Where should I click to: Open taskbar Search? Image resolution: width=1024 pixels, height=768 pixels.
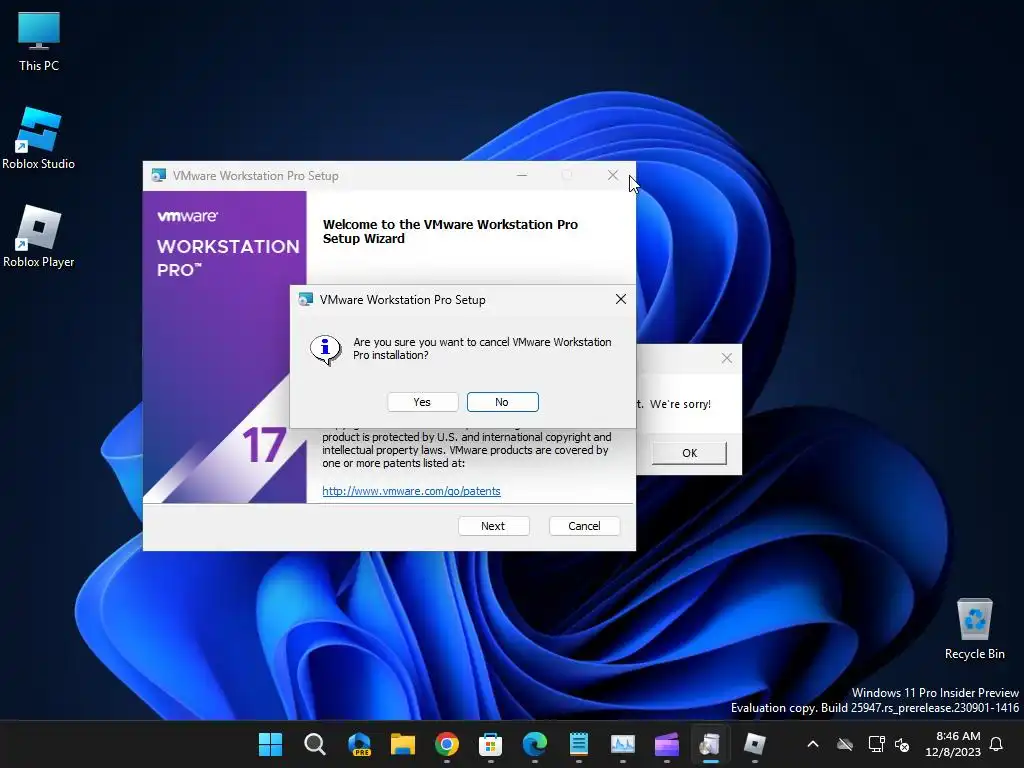(x=315, y=744)
